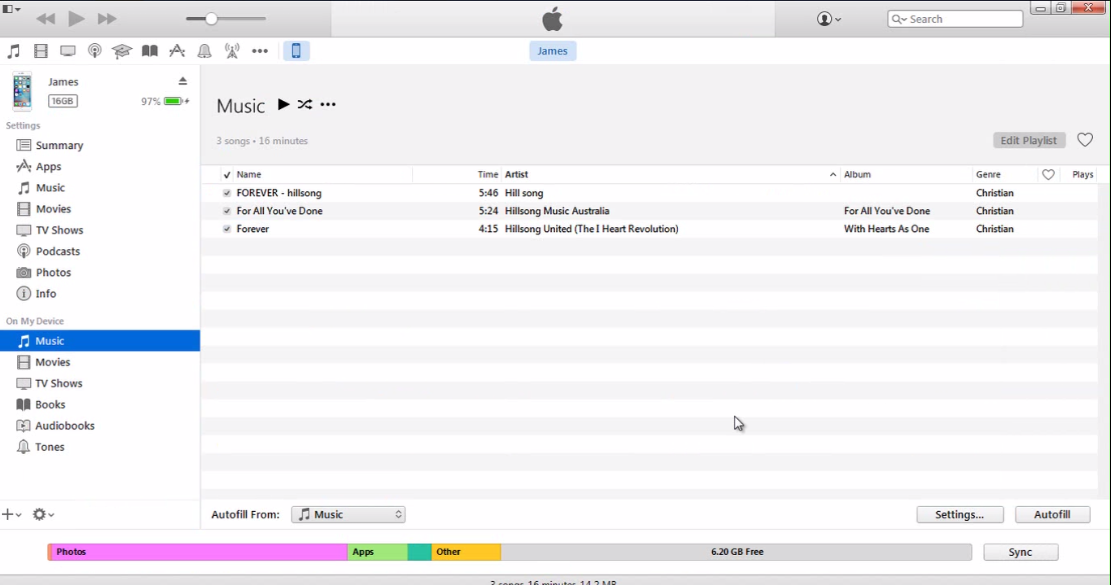The height and width of the screenshot is (585, 1111).
Task: Open the Internet Radio antenna icon
Action: click(x=232, y=51)
